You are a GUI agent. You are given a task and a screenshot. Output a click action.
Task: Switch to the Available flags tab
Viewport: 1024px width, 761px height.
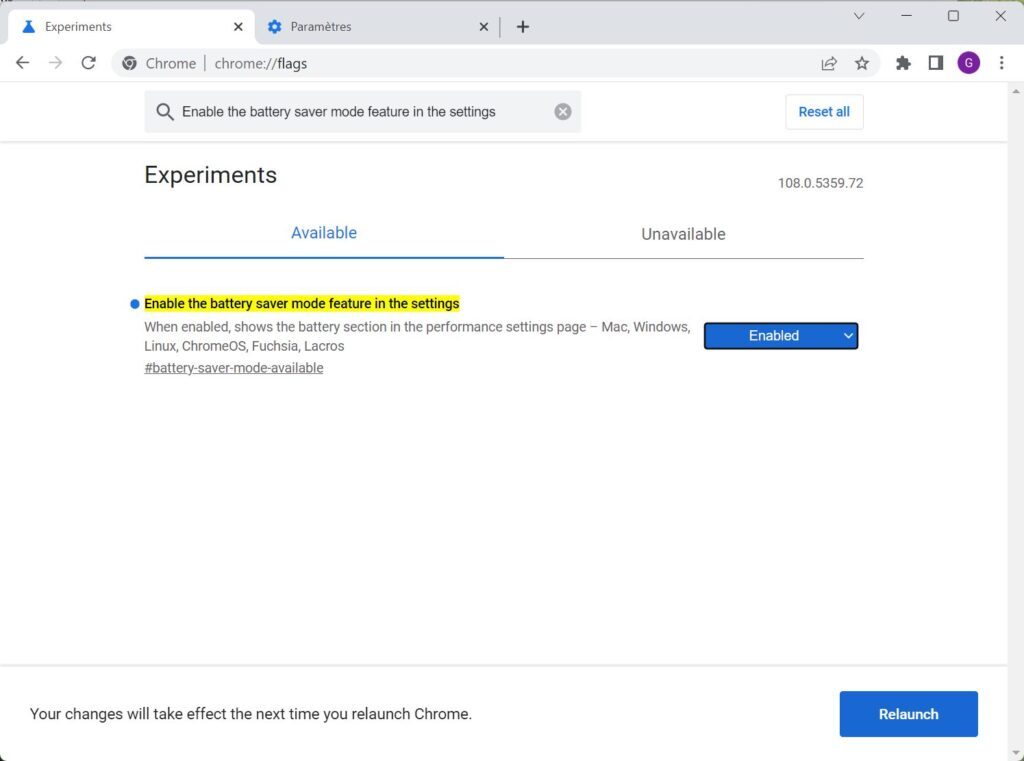pyautogui.click(x=324, y=233)
